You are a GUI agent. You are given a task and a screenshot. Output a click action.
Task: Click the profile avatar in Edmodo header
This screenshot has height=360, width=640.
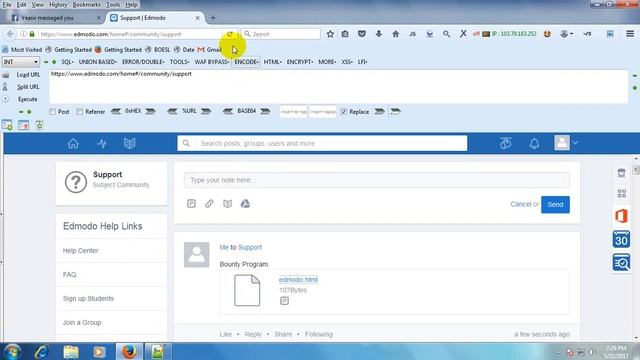562,143
